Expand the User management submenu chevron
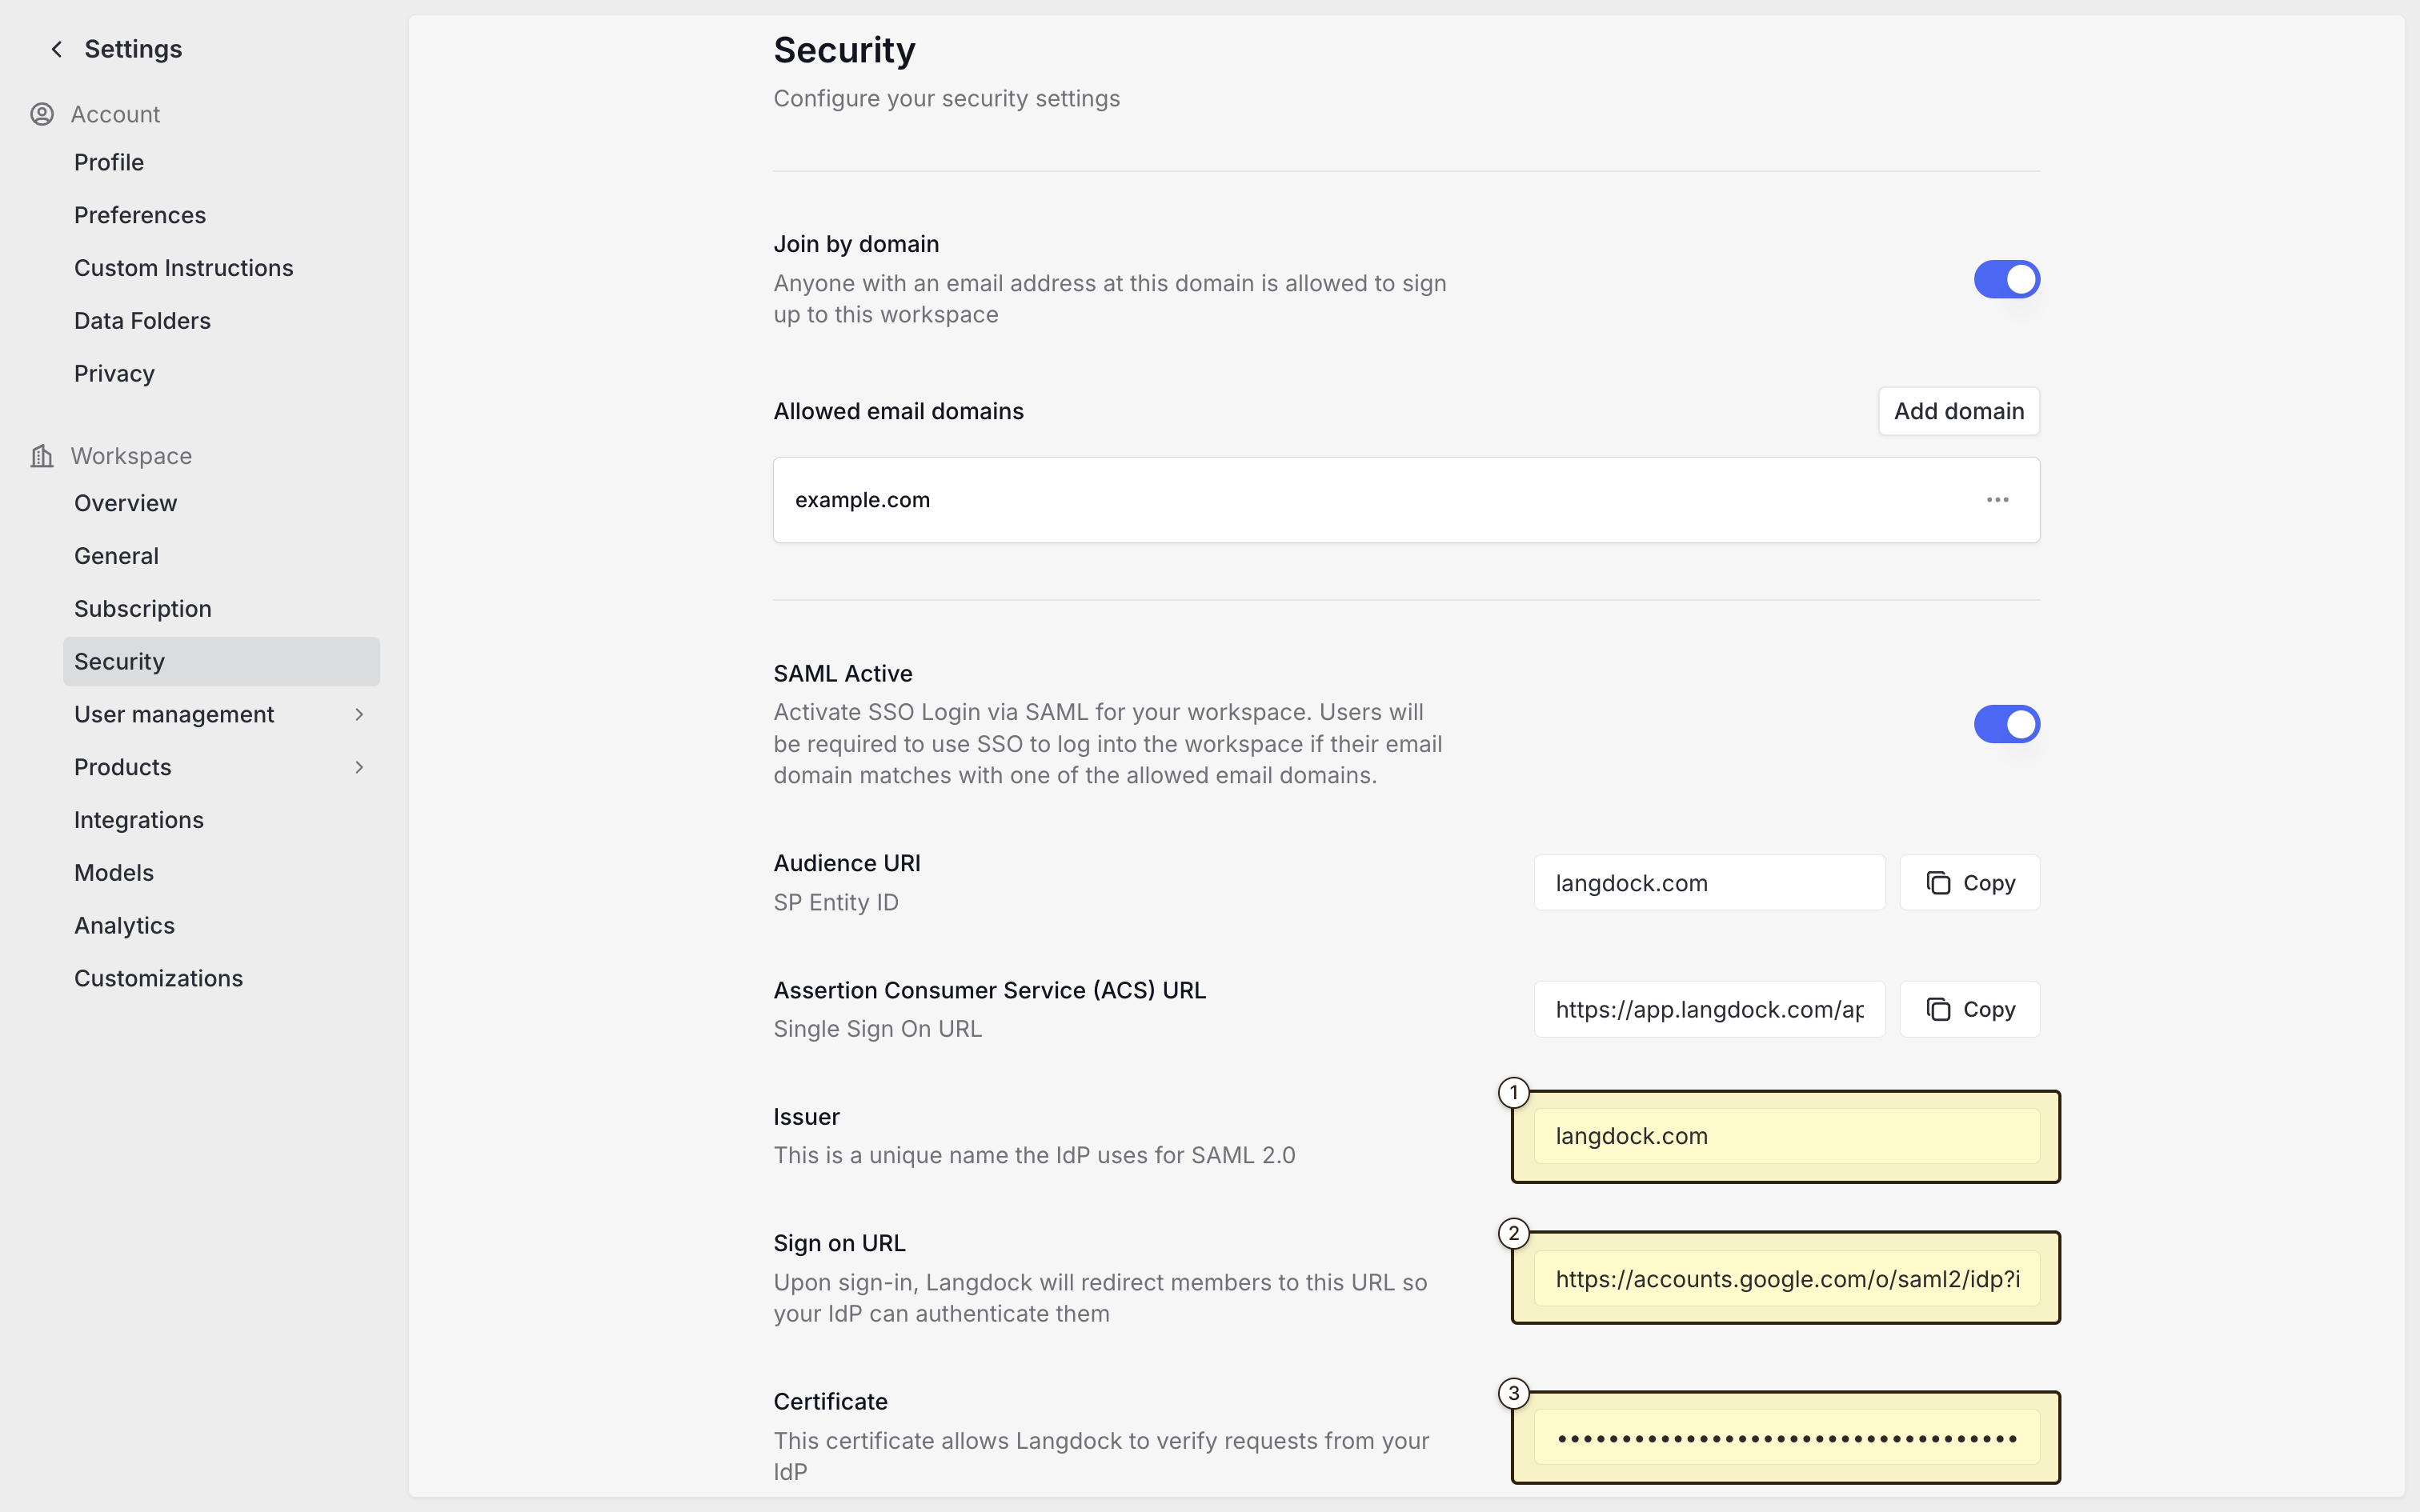Image resolution: width=2420 pixels, height=1512 pixels. [x=359, y=714]
